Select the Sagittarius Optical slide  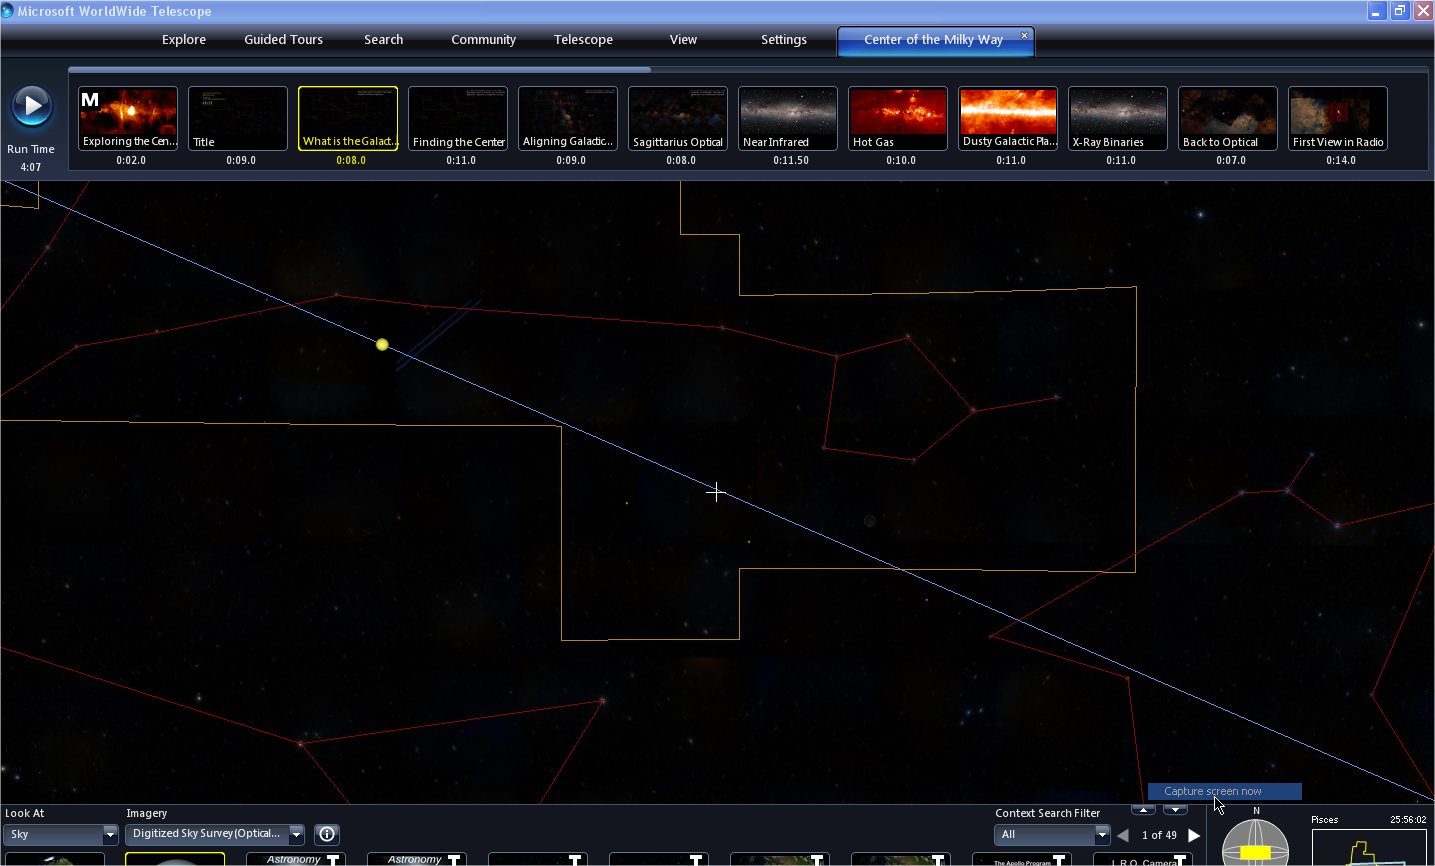click(678, 118)
